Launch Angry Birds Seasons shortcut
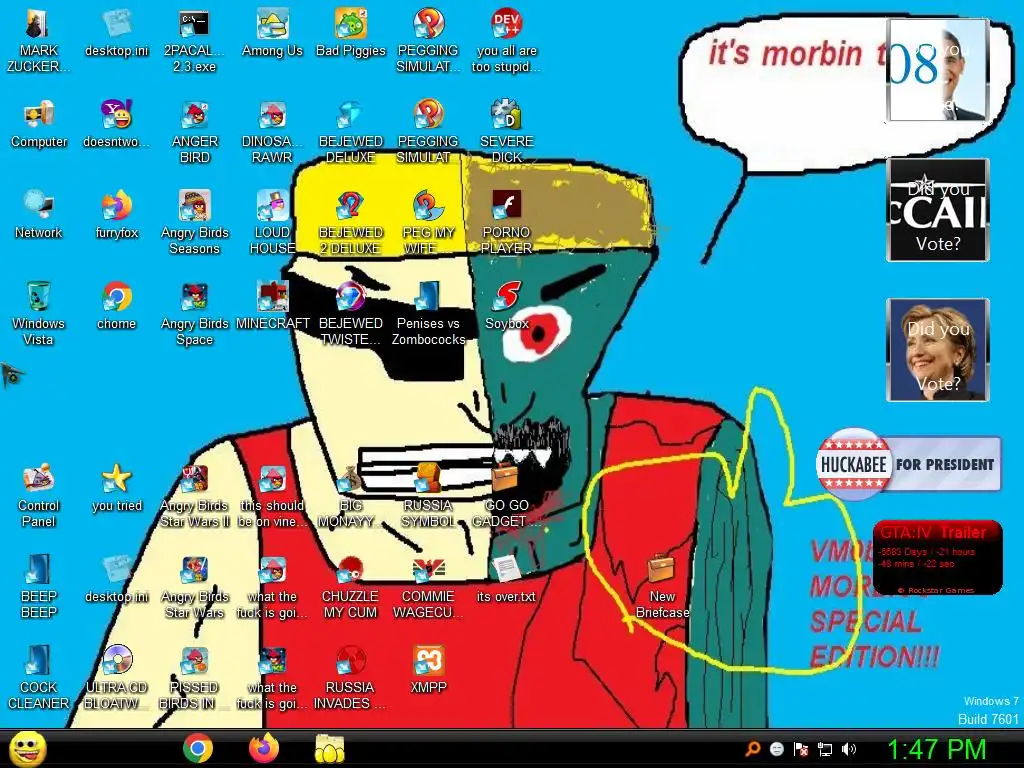The height and width of the screenshot is (768, 1024). coord(194,223)
